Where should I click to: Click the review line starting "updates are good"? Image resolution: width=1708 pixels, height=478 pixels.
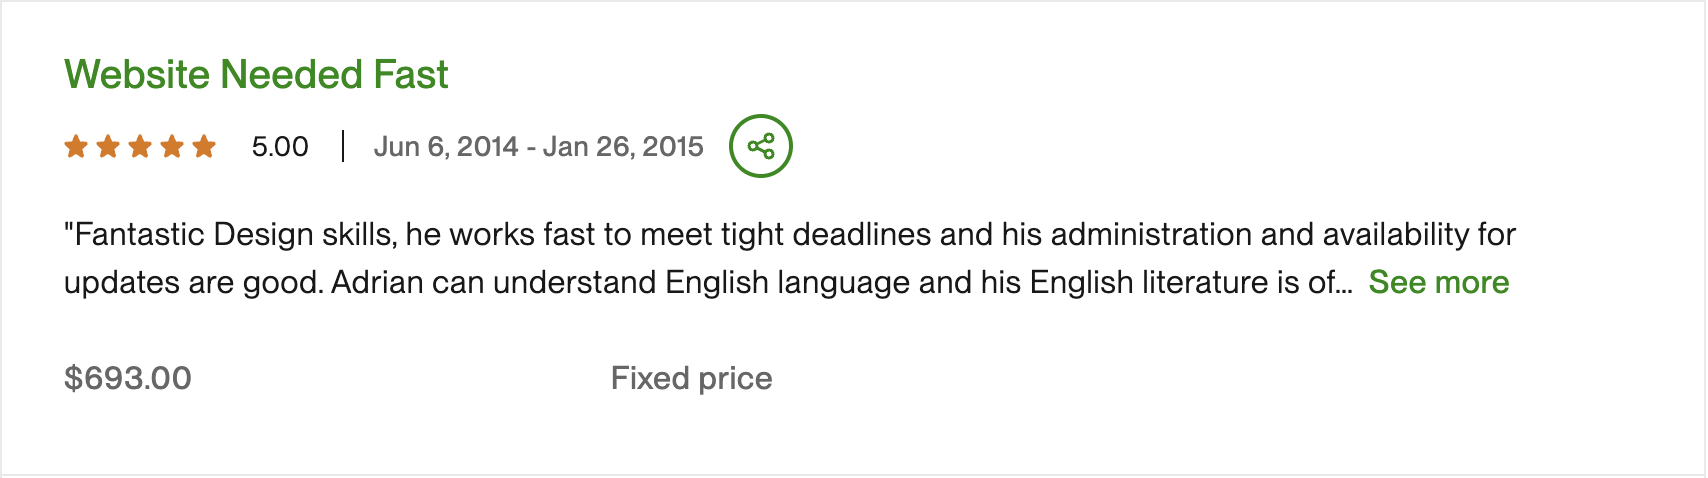click(700, 283)
